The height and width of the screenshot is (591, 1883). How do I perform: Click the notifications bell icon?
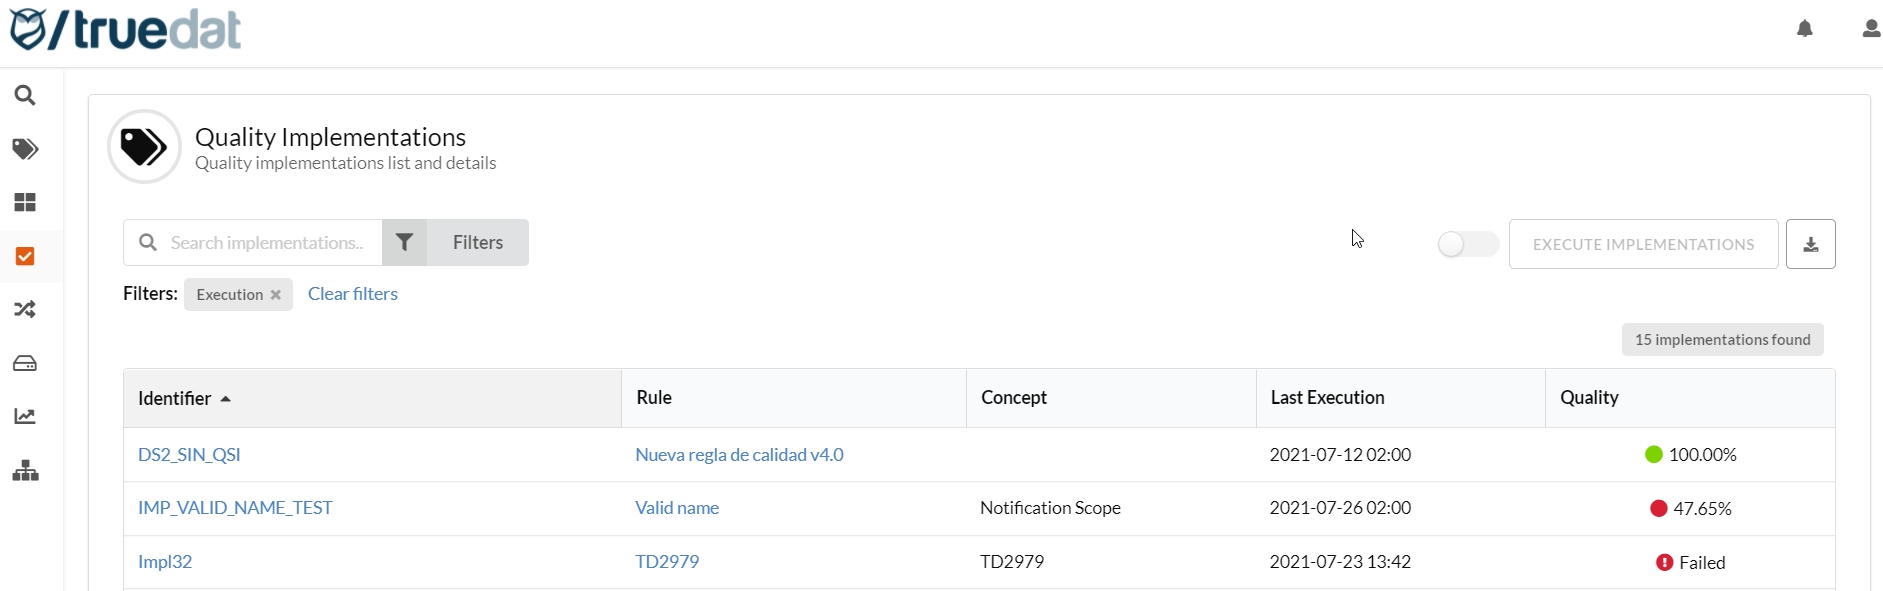point(1805,29)
